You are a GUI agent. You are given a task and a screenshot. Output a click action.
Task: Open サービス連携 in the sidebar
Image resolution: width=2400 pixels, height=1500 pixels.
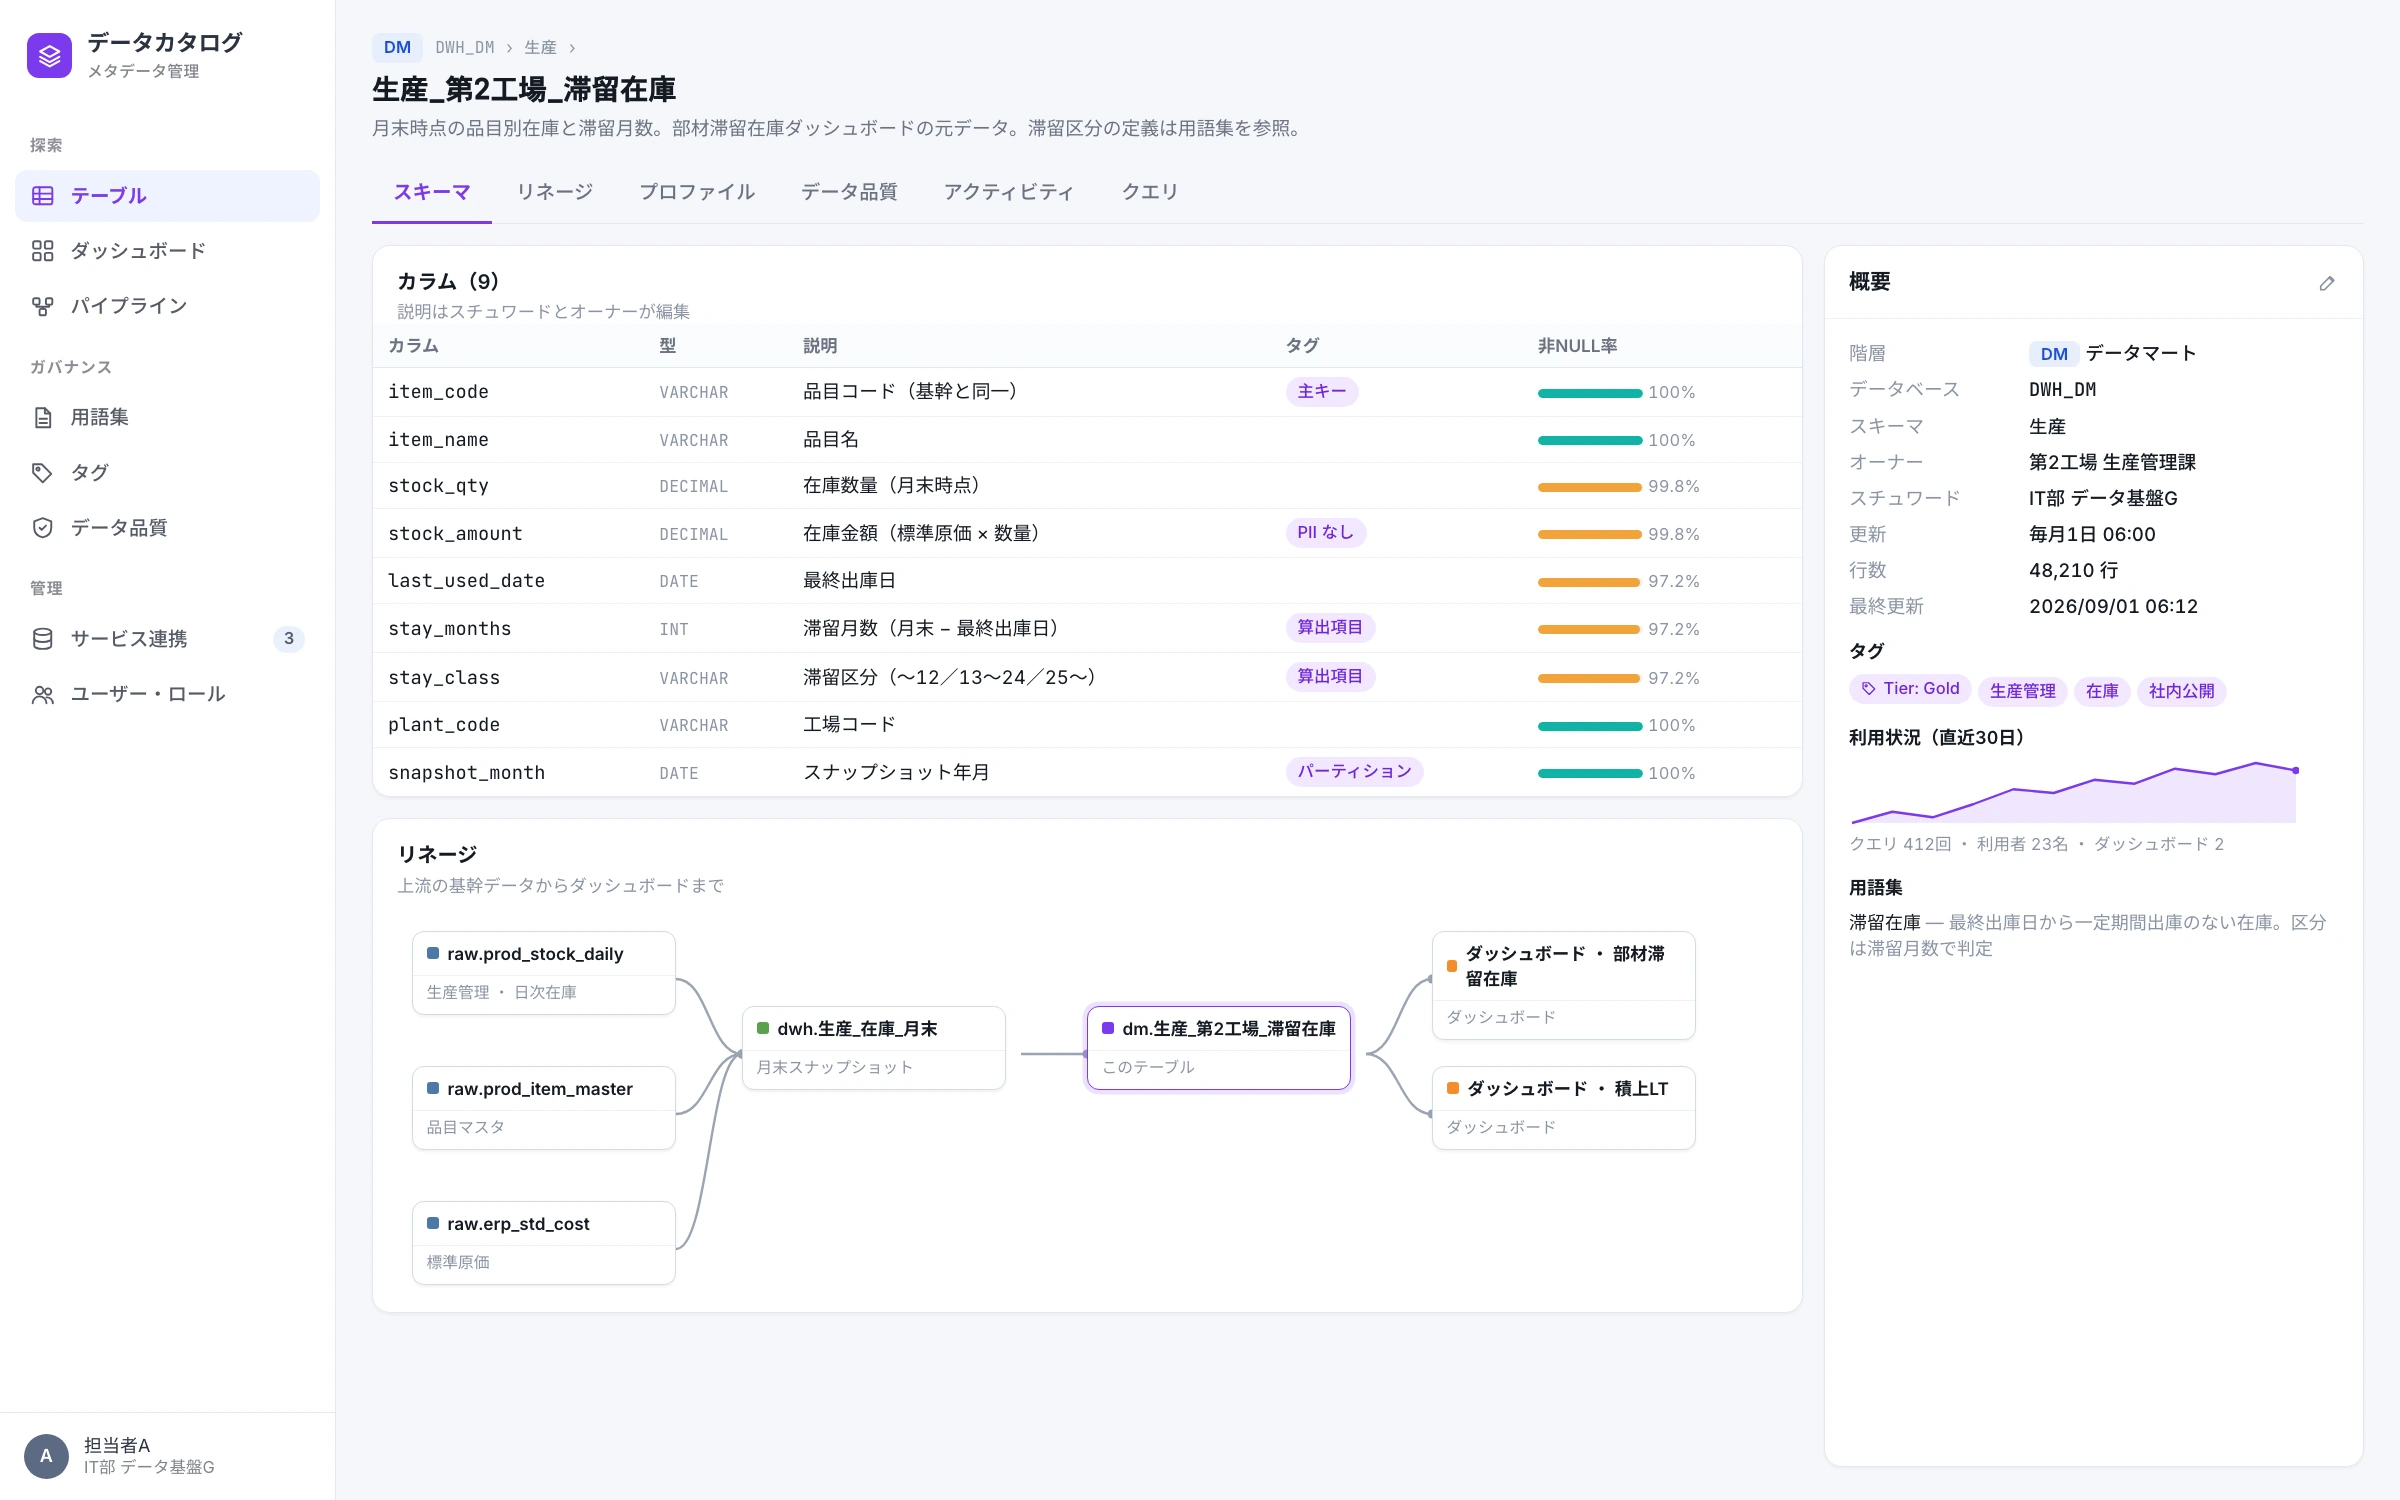pos(167,639)
